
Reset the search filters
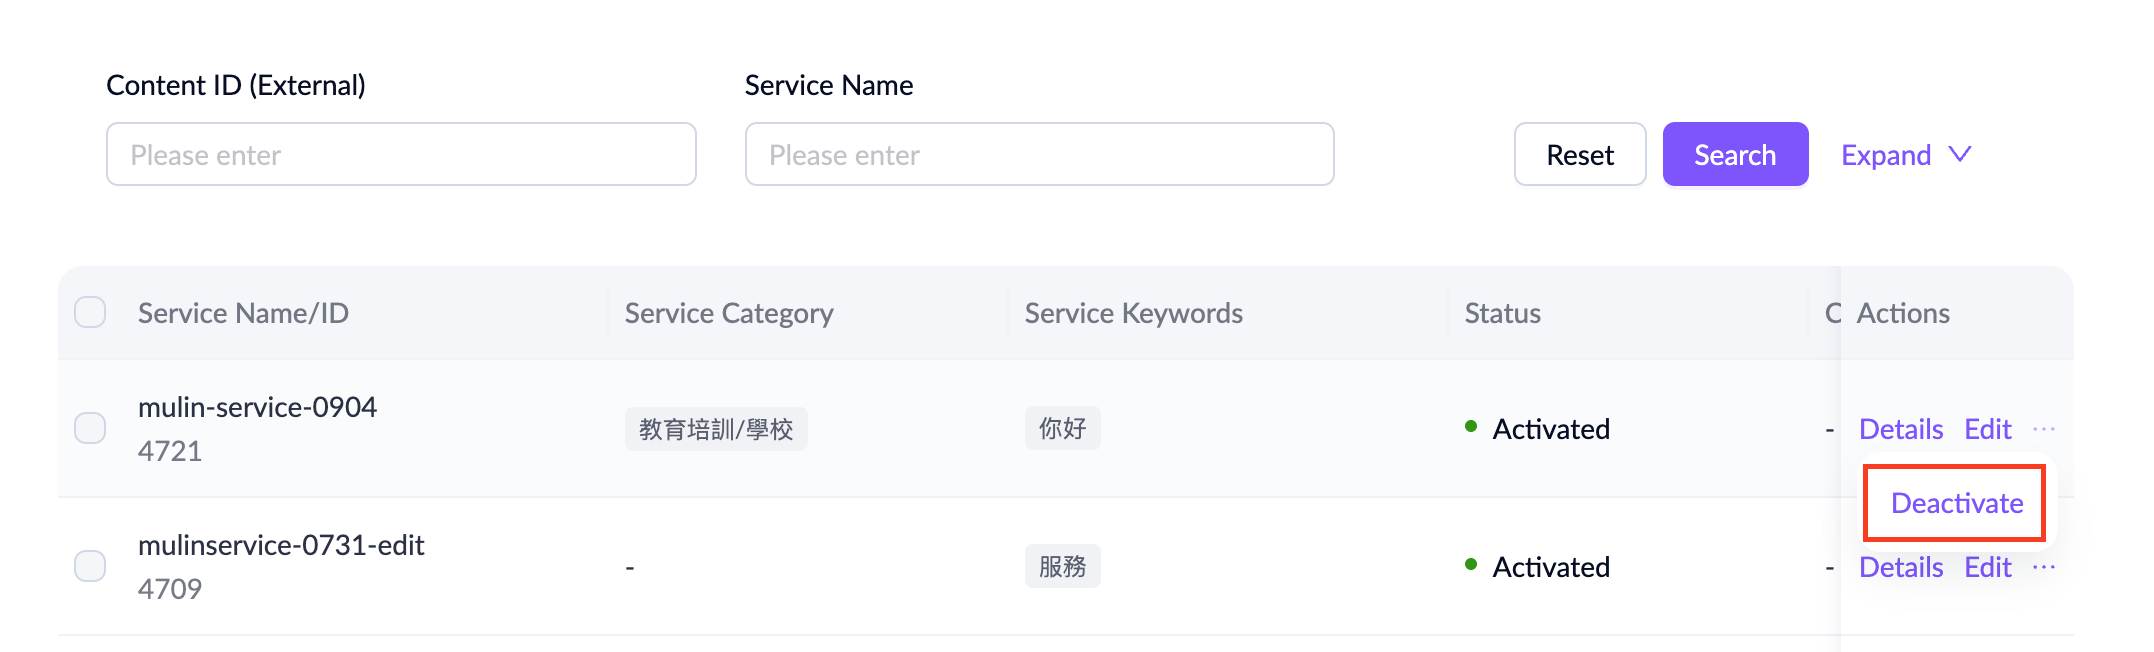(x=1579, y=154)
